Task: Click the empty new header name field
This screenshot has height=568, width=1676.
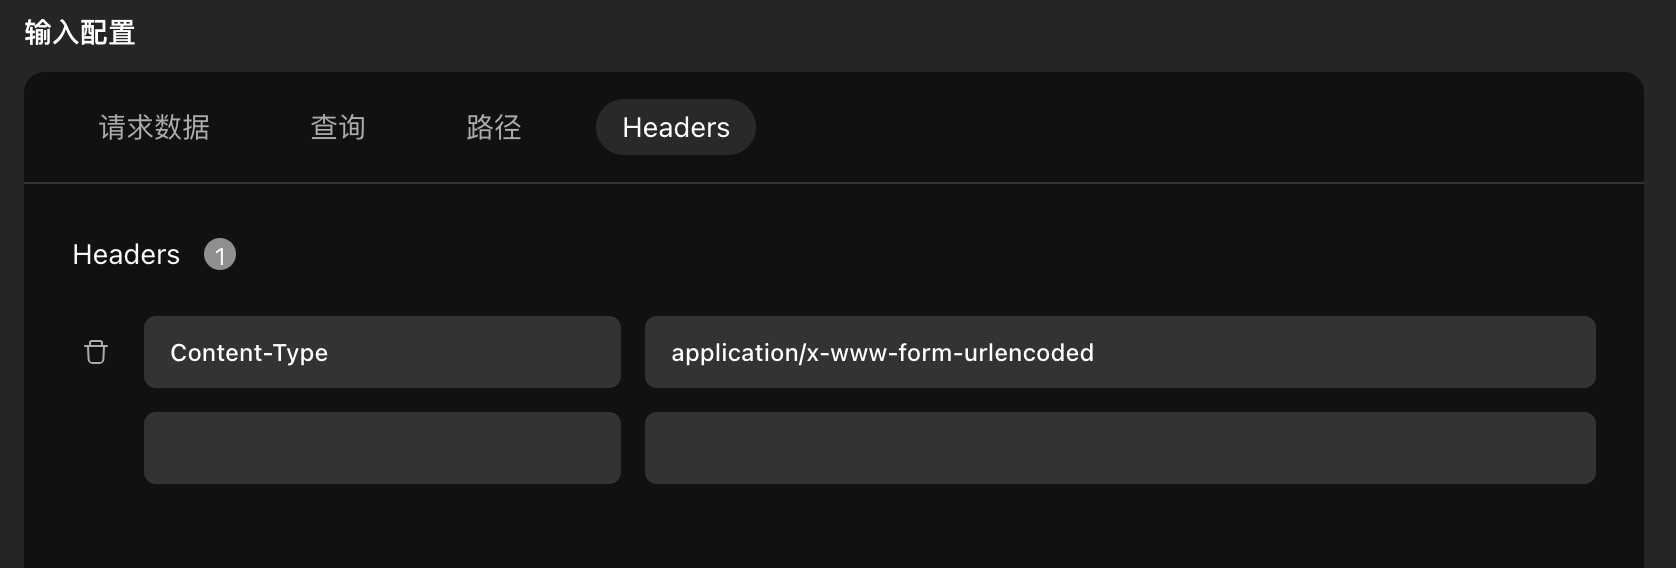Action: pos(382,448)
